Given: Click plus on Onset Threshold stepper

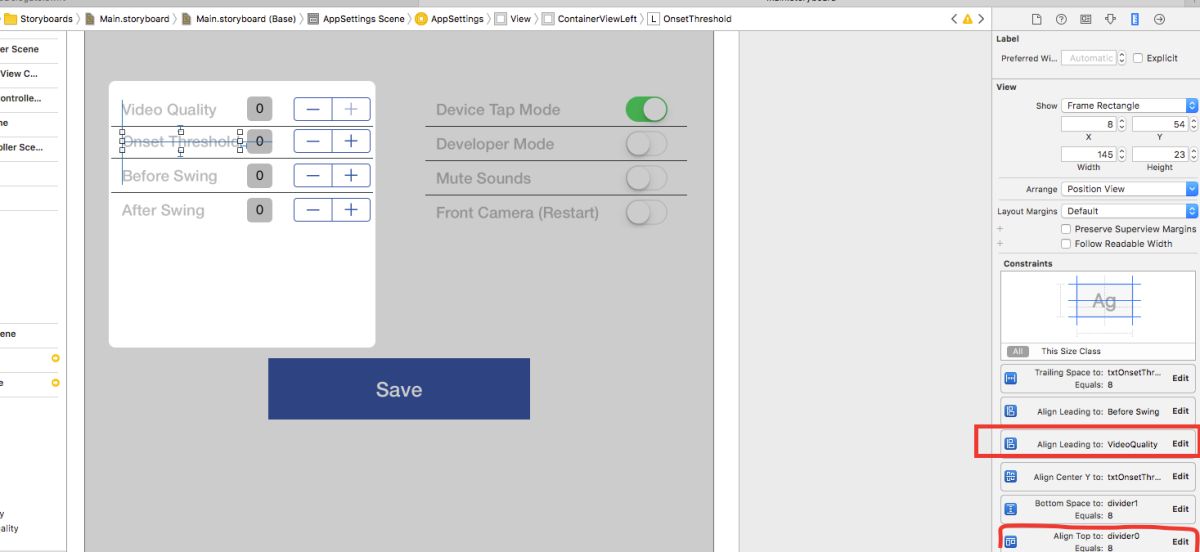Looking at the screenshot, I should click(351, 142).
